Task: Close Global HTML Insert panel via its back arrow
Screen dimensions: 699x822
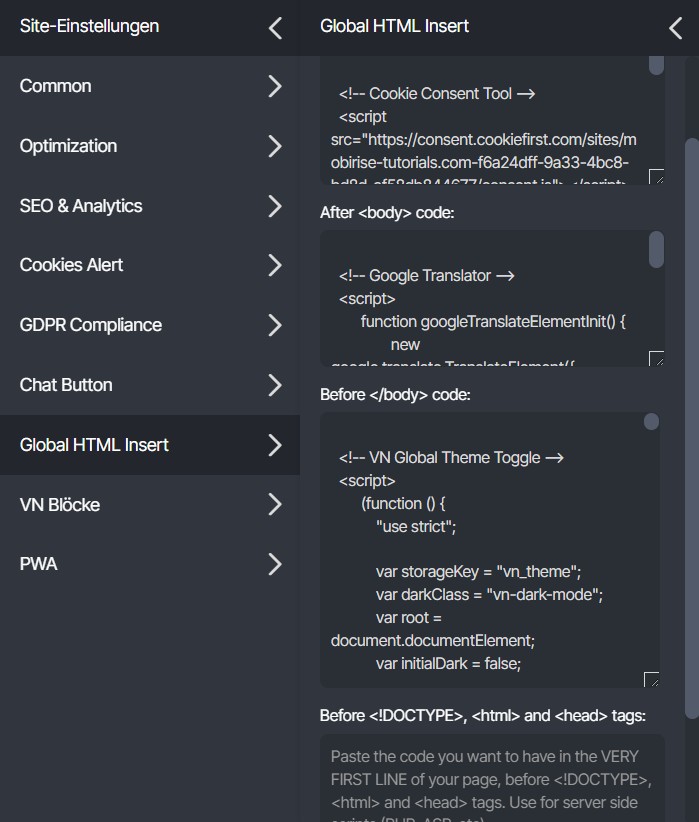Action: [676, 28]
